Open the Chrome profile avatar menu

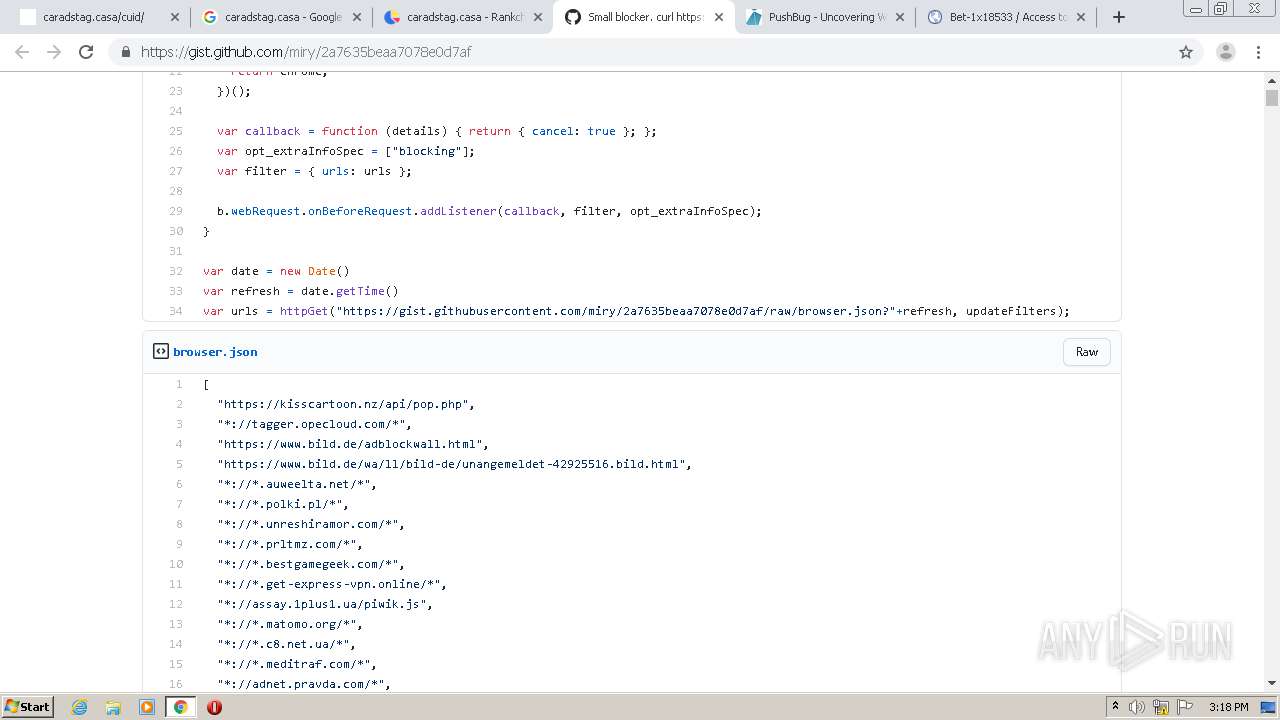(x=1226, y=52)
